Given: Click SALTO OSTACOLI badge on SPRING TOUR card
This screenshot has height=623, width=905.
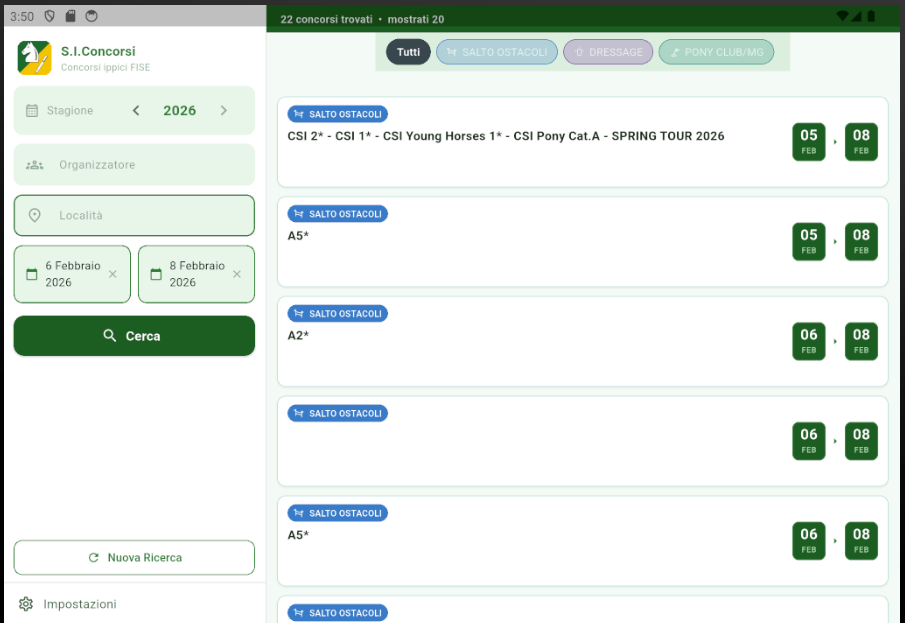Looking at the screenshot, I should pyautogui.click(x=338, y=114).
